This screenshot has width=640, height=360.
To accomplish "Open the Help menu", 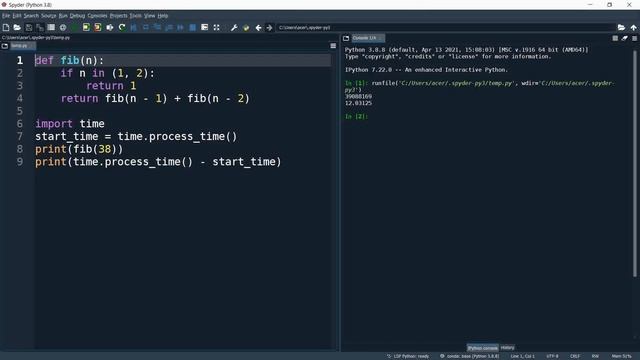I will pyautogui.click(x=162, y=16).
